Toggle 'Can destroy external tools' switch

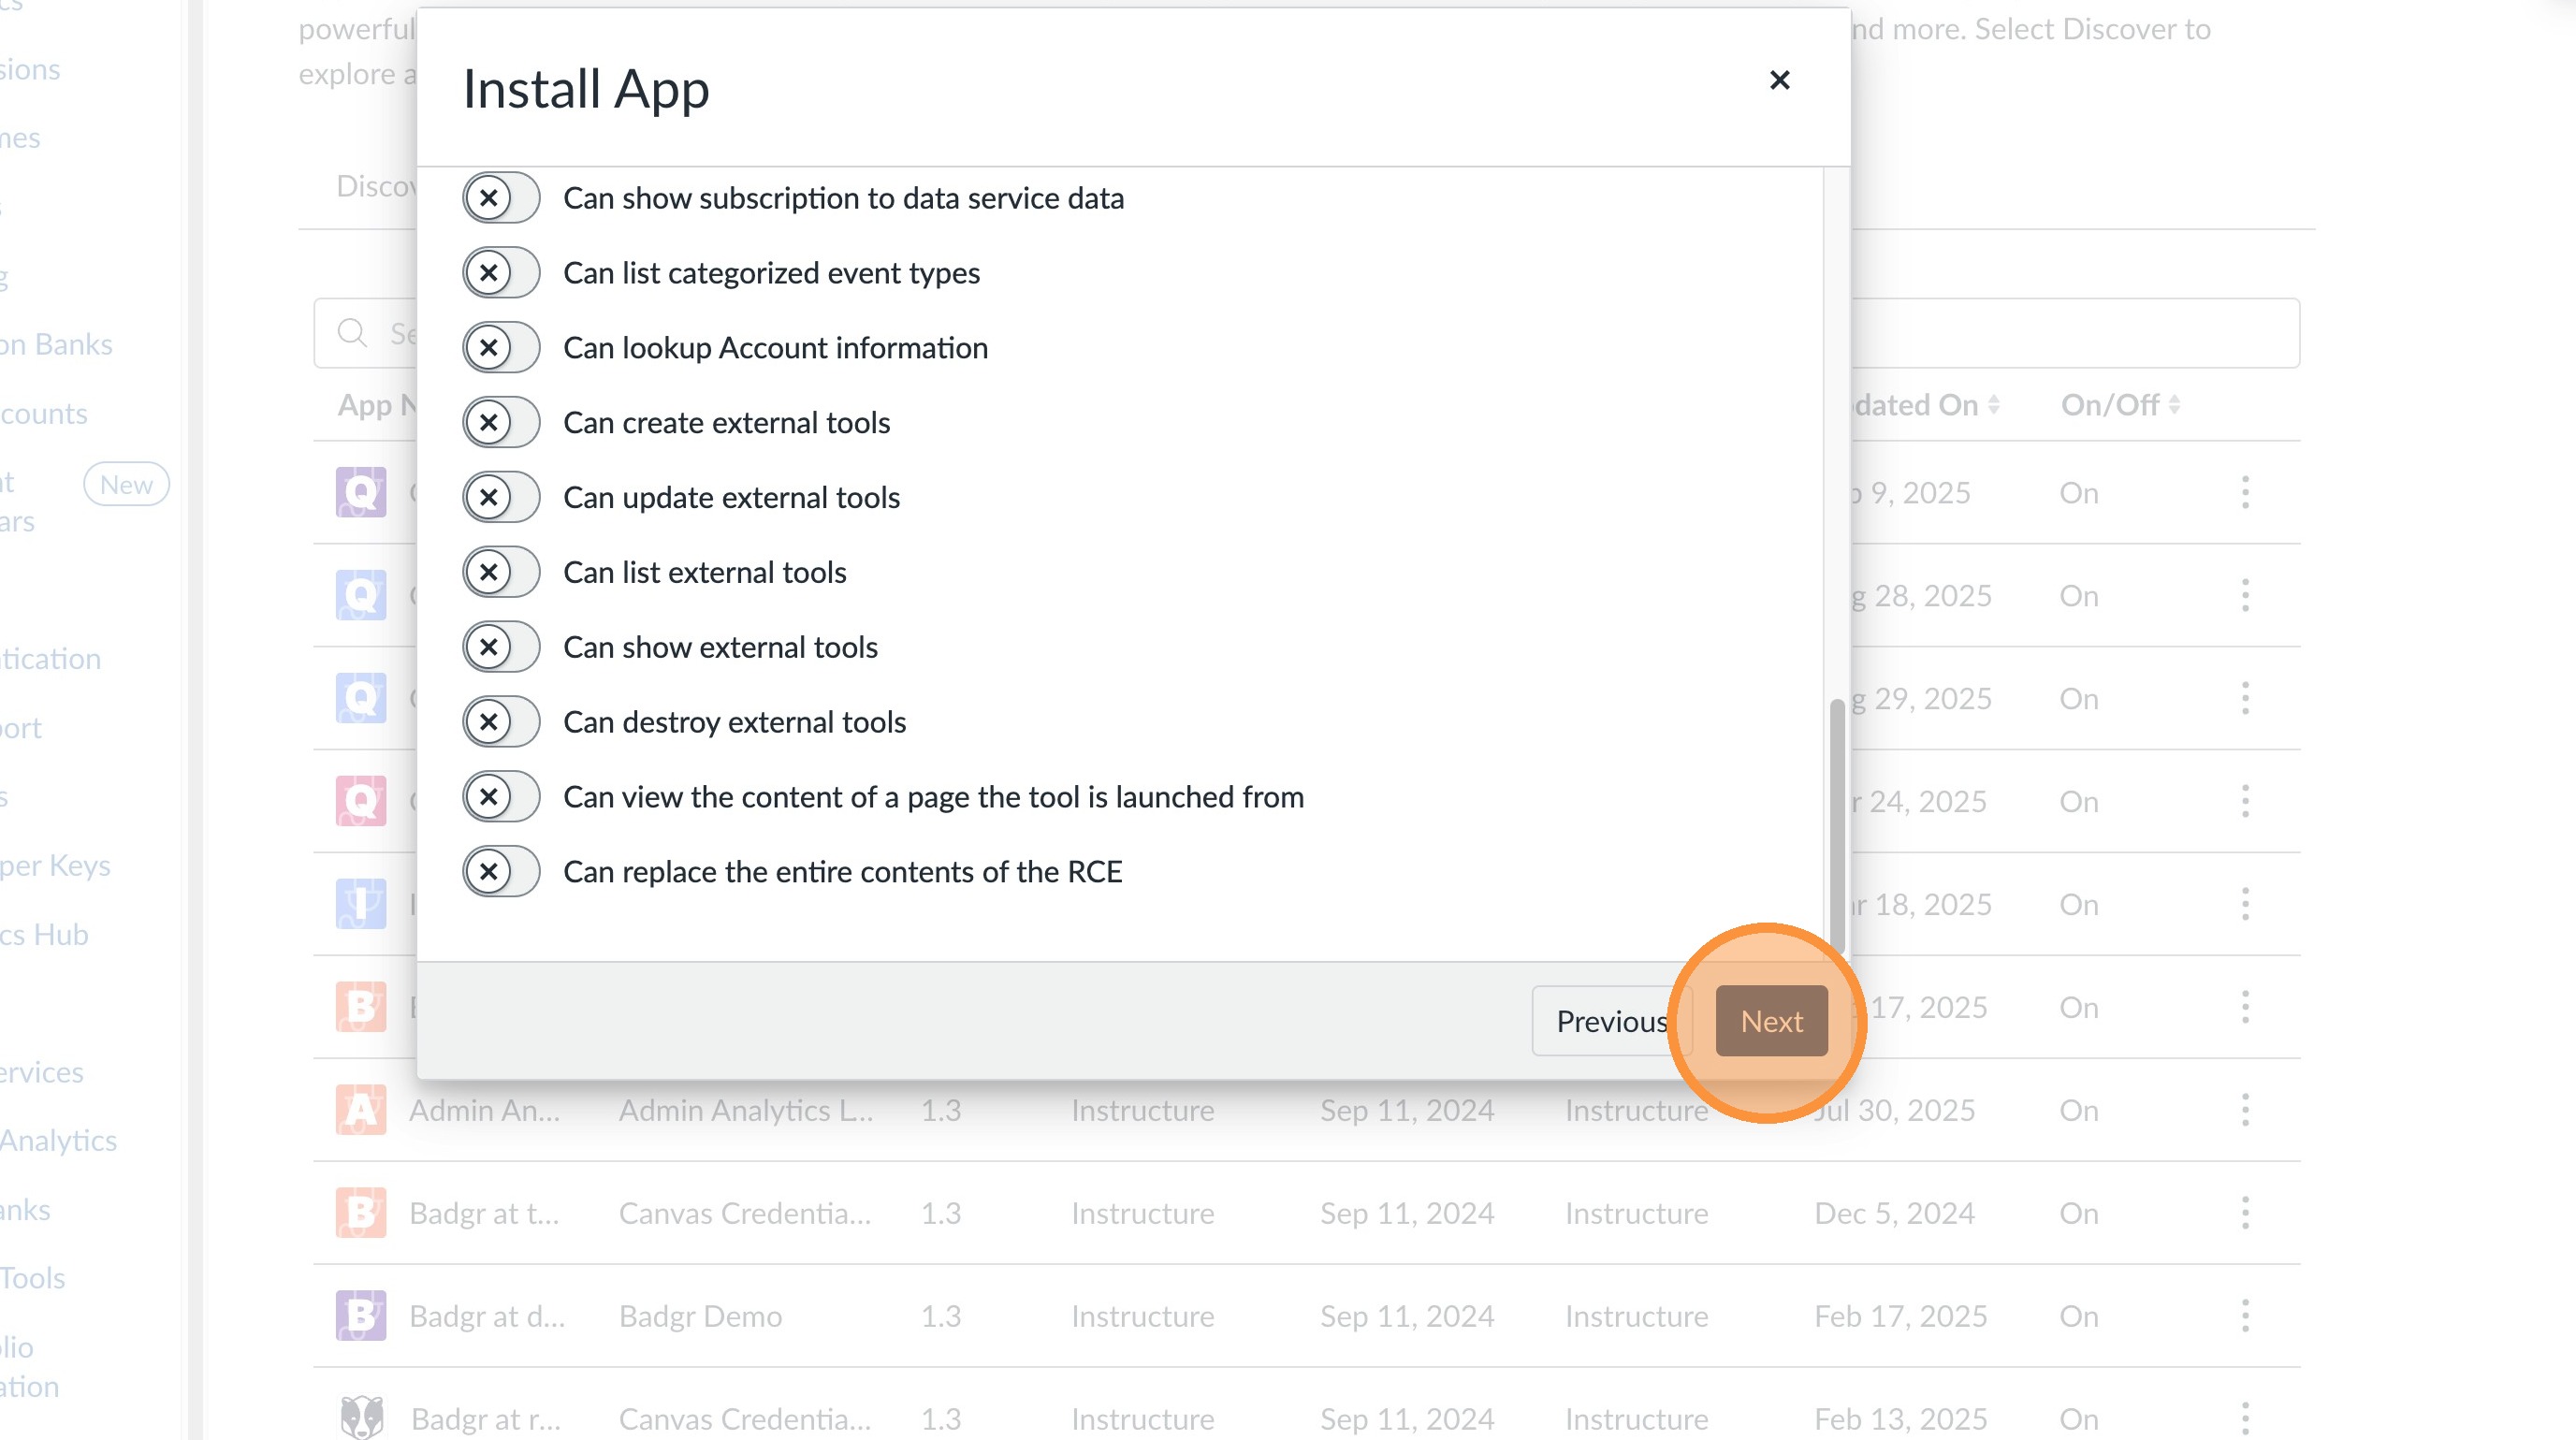pos(501,722)
